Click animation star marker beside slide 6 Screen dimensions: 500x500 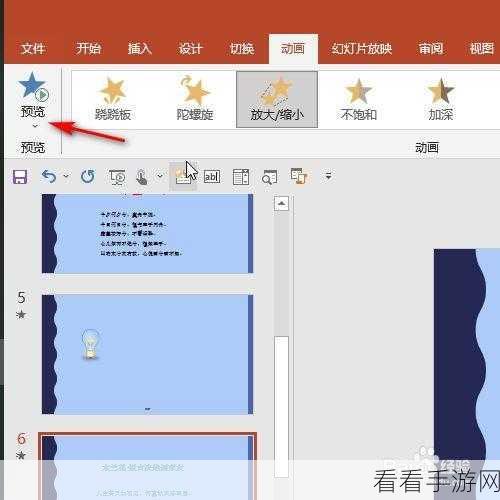(x=21, y=455)
